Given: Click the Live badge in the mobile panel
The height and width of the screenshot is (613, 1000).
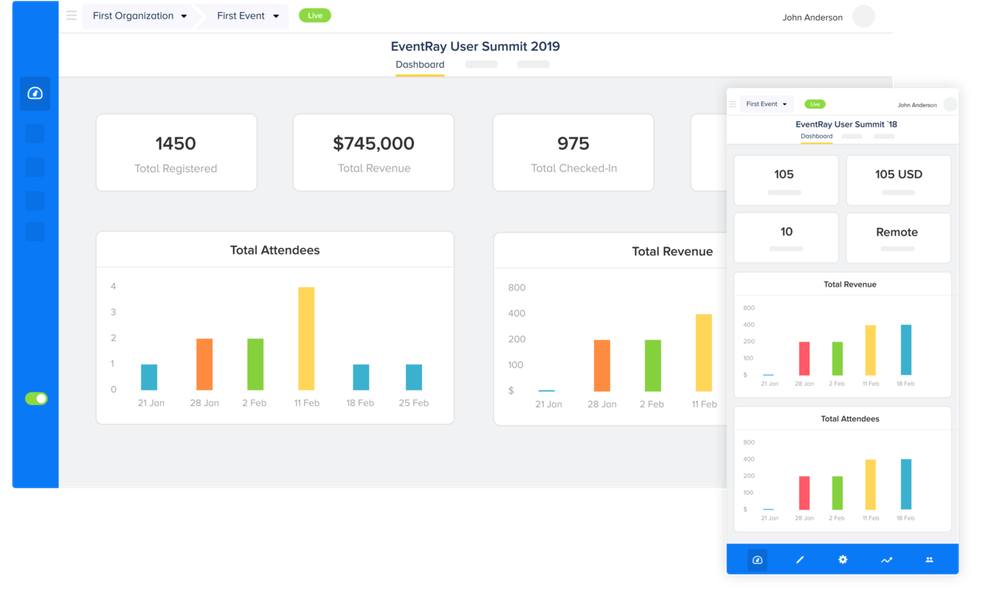Looking at the screenshot, I should 815,104.
